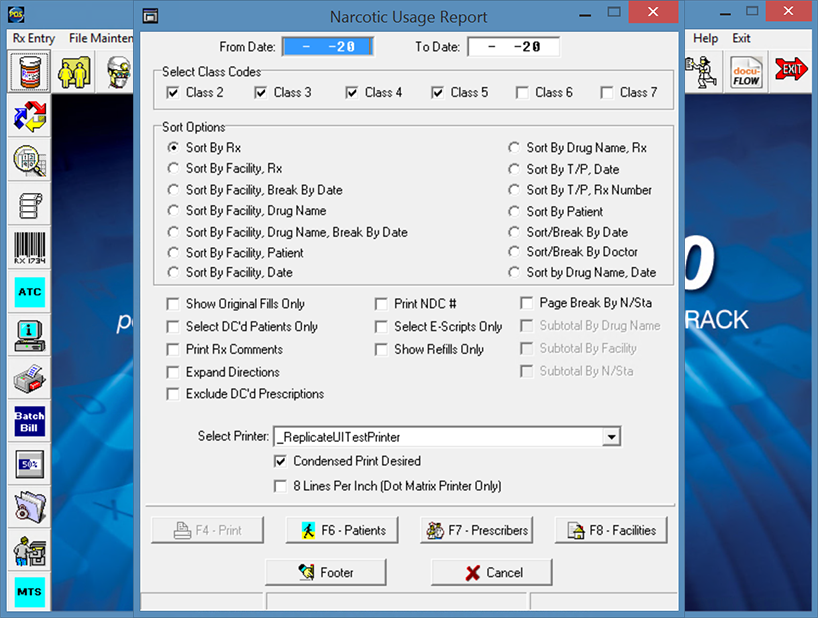Click the F6 - Patients button
Screen dimensions: 818x618
[343, 530]
